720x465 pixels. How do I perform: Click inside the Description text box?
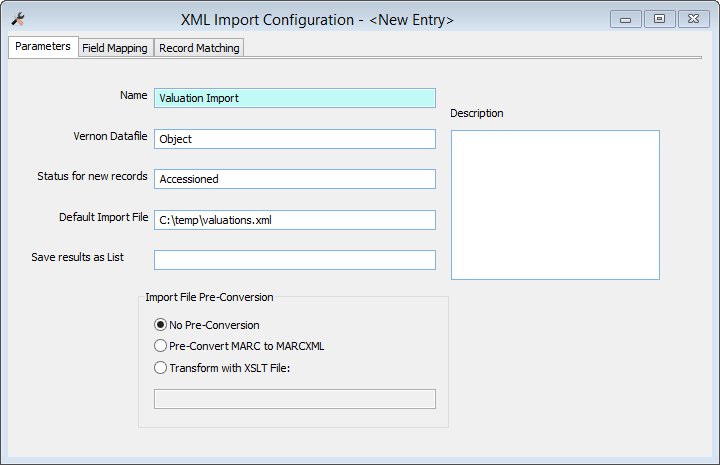(x=555, y=205)
